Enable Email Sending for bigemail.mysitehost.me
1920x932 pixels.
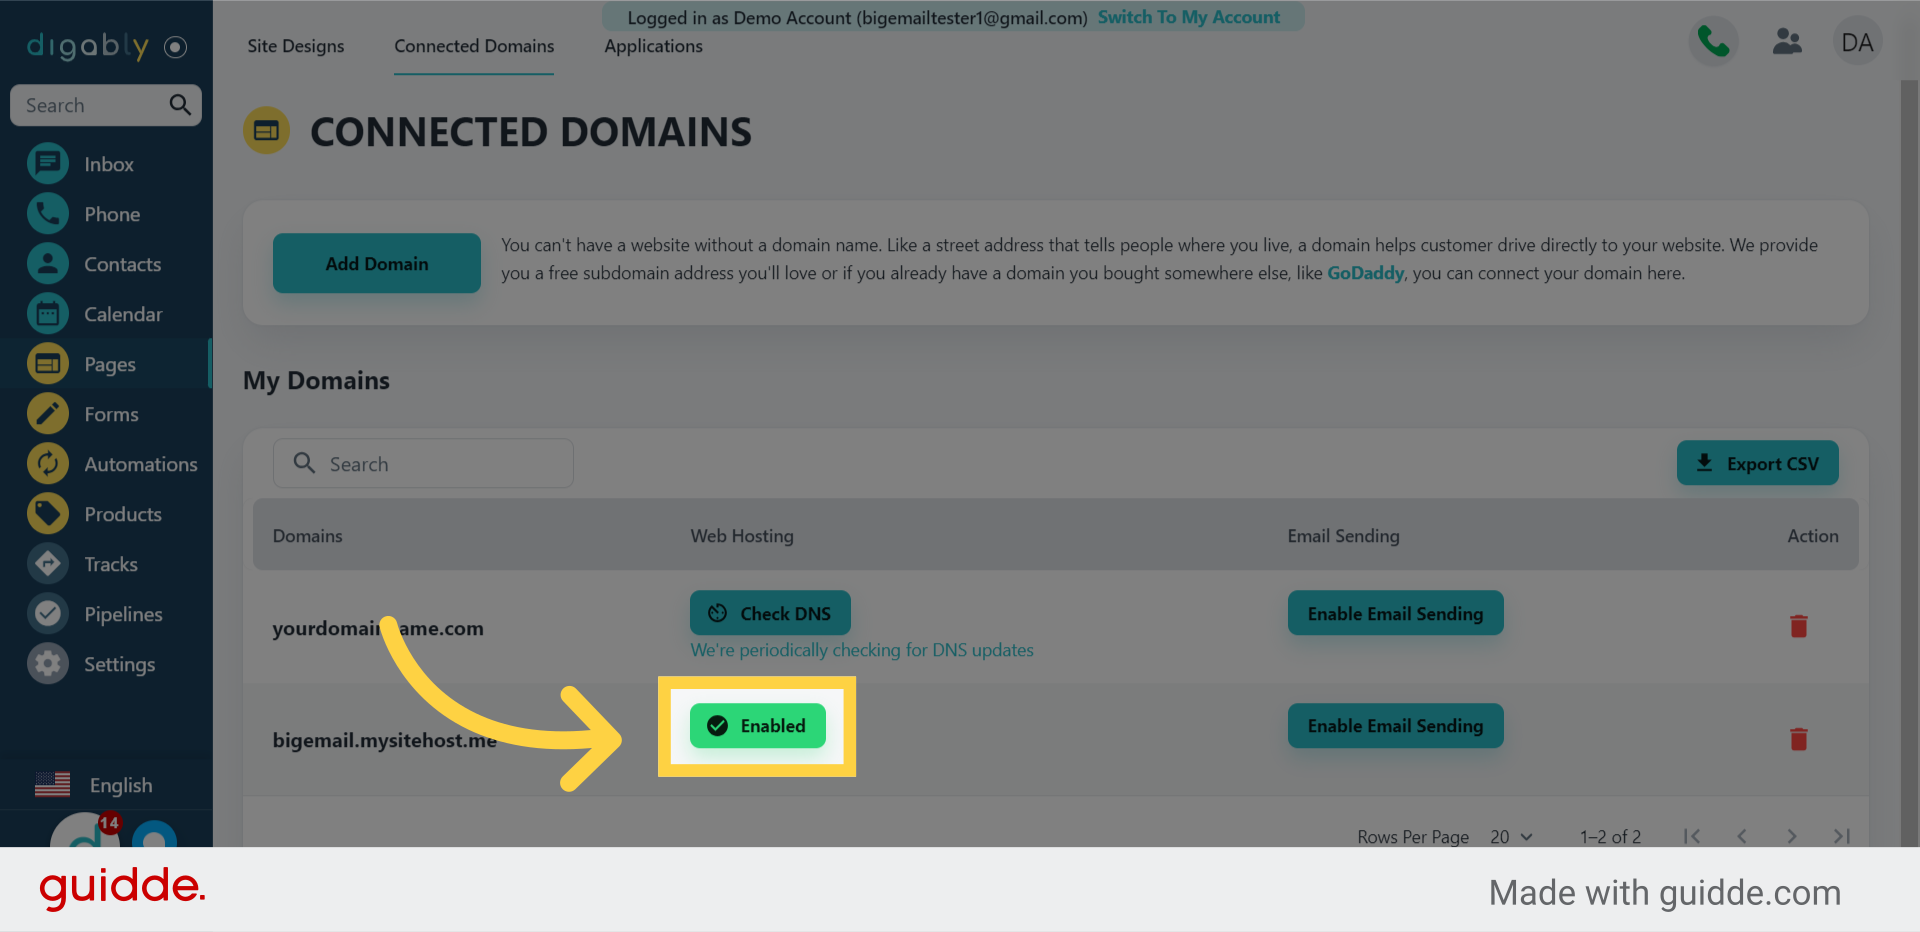click(x=1396, y=726)
